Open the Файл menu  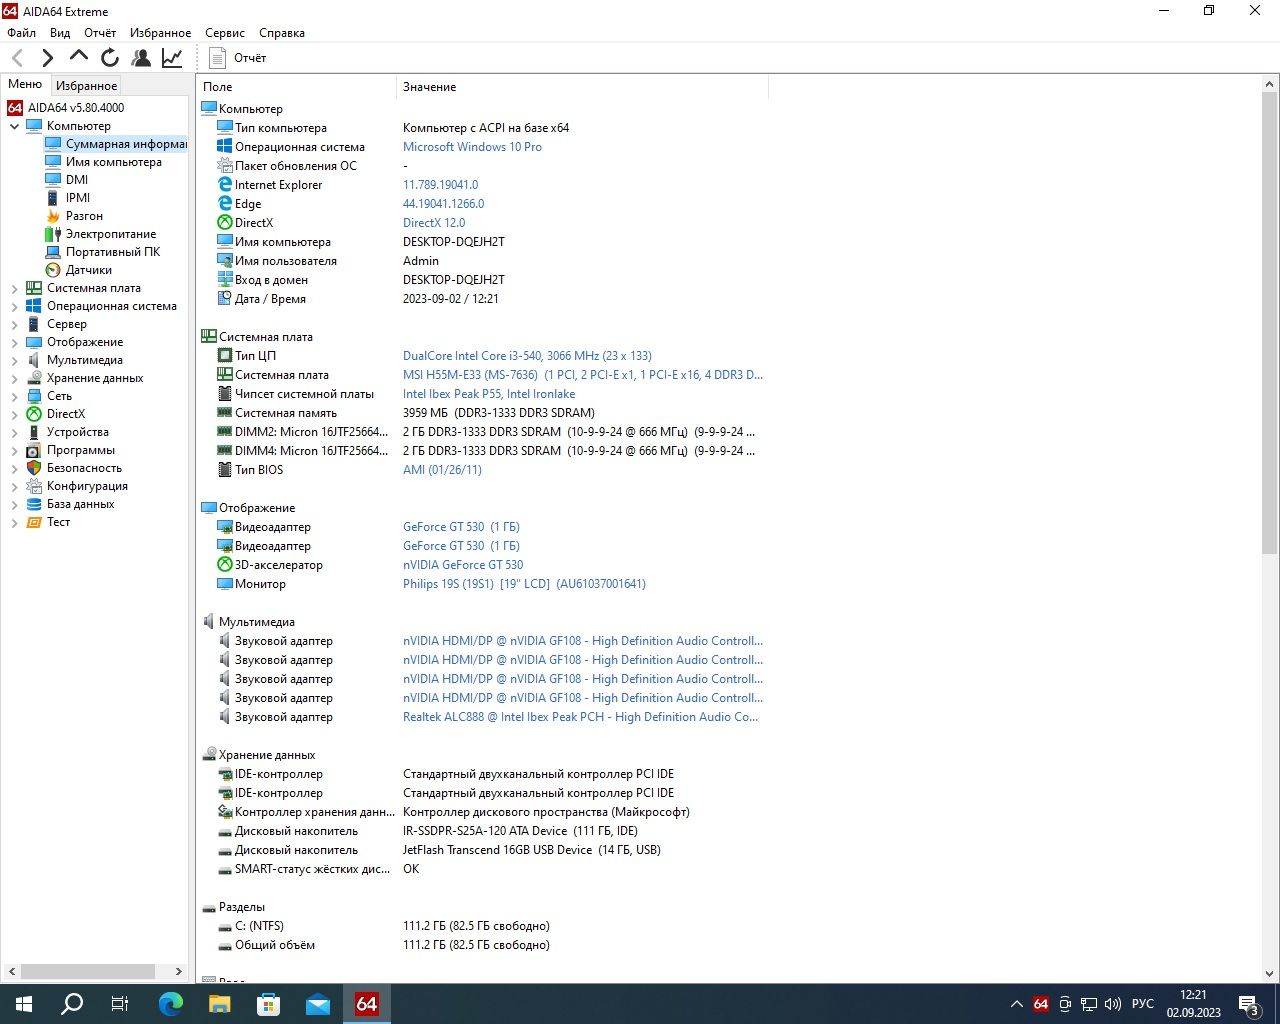pos(21,33)
